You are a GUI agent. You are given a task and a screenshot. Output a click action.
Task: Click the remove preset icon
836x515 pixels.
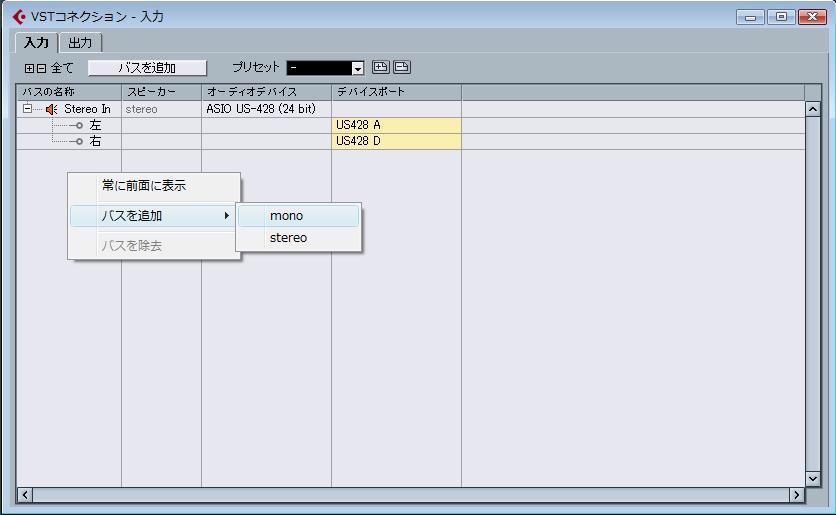pyautogui.click(x=401, y=67)
